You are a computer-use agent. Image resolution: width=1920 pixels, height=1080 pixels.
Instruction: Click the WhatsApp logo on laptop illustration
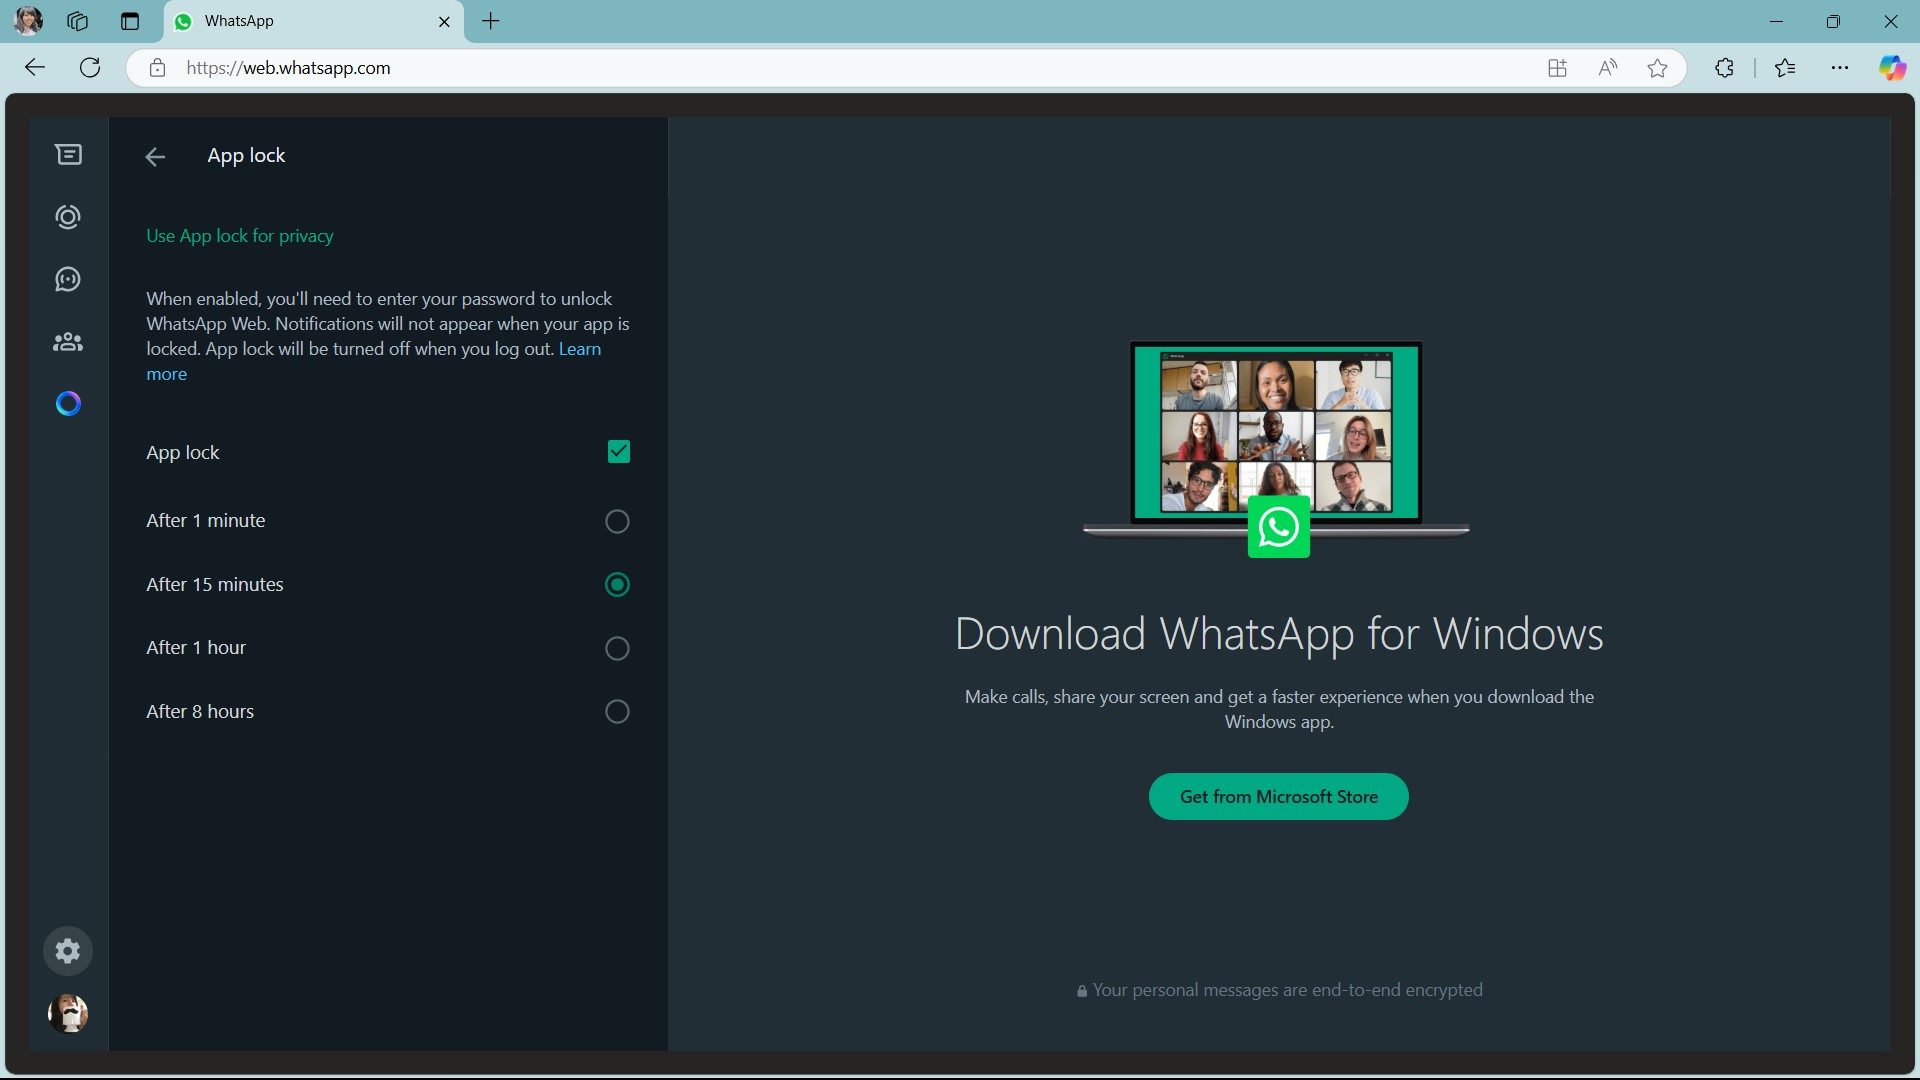1278,527
